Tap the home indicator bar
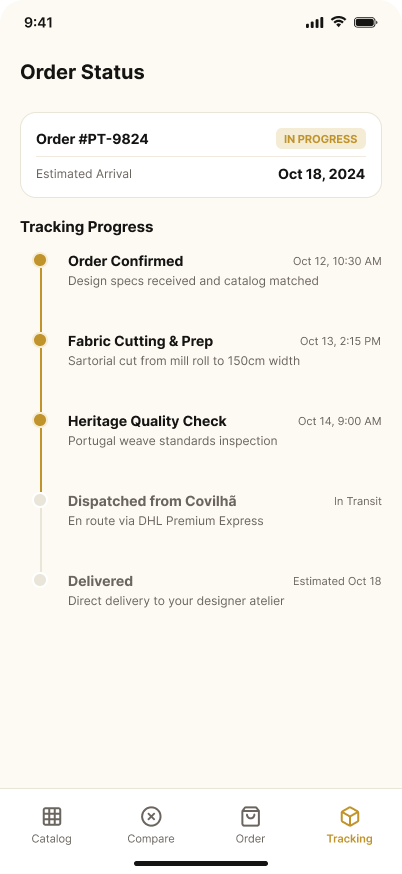The image size is (402, 874). (x=201, y=863)
